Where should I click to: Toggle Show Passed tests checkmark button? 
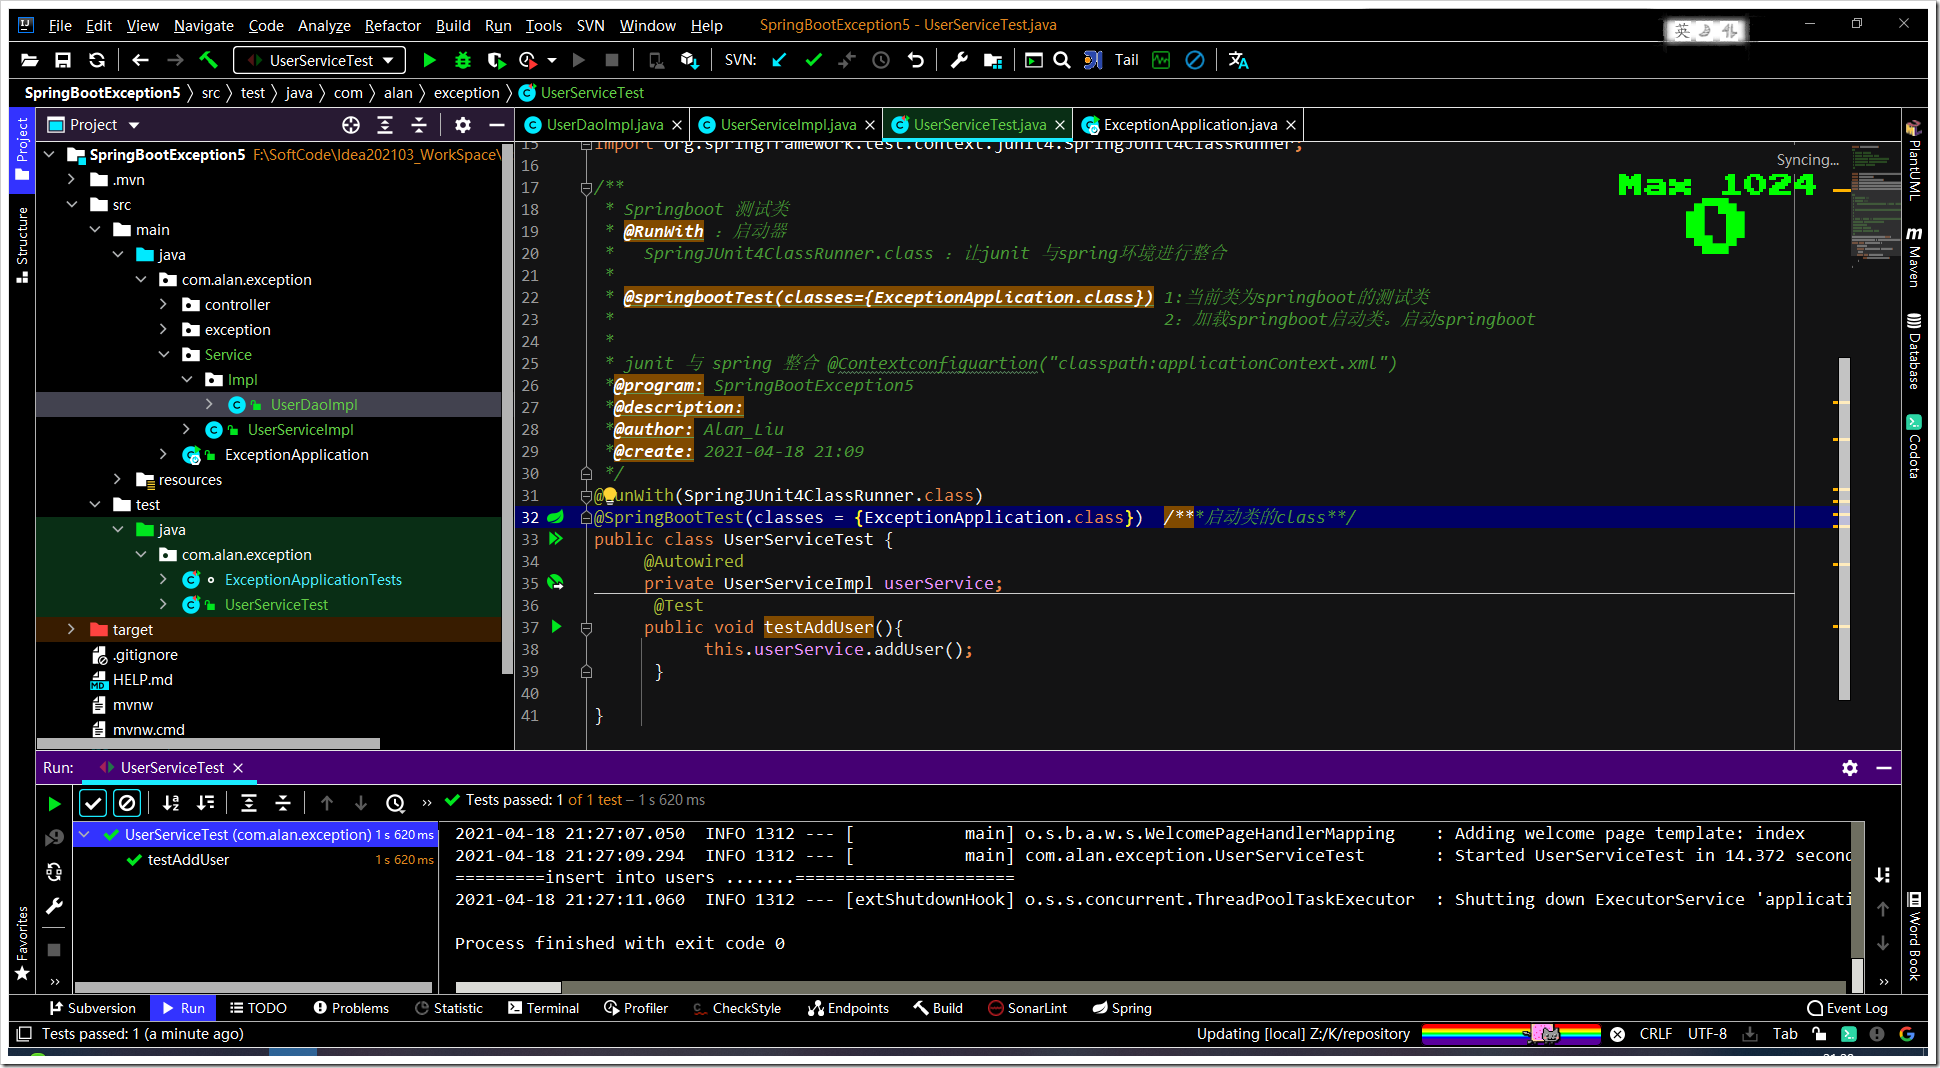tap(93, 803)
